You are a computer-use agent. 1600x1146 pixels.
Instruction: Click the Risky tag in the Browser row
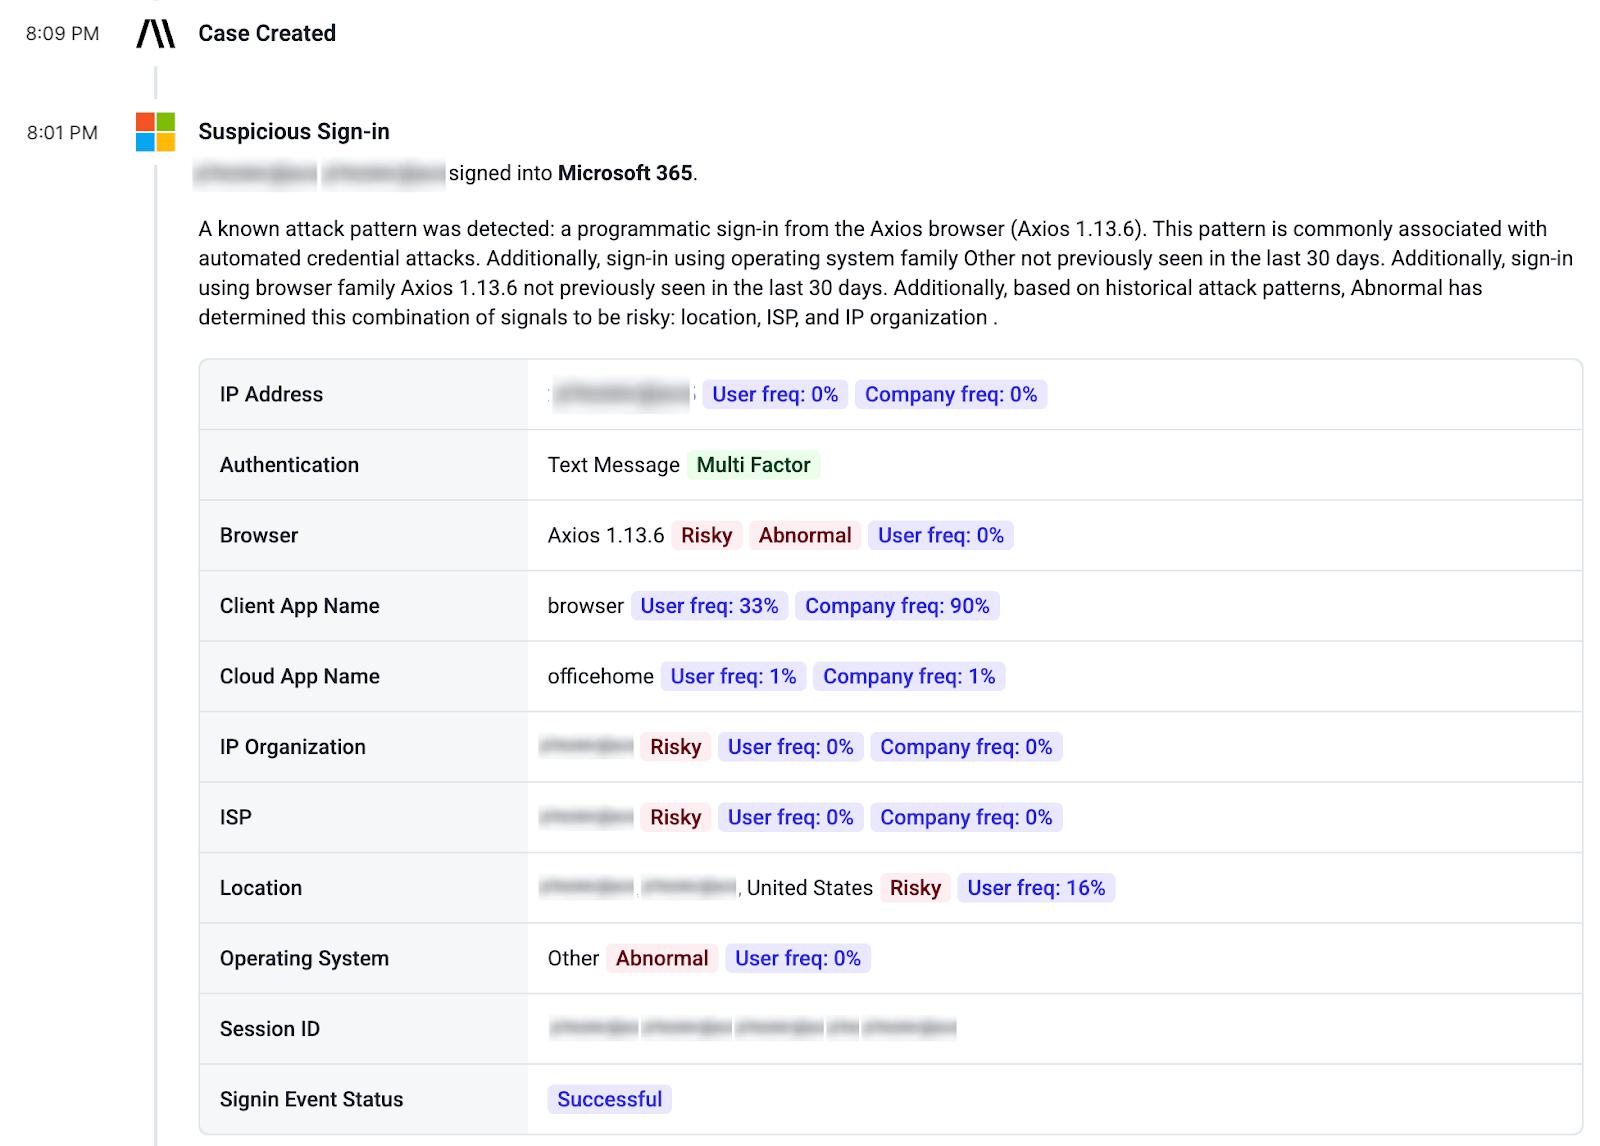(707, 535)
